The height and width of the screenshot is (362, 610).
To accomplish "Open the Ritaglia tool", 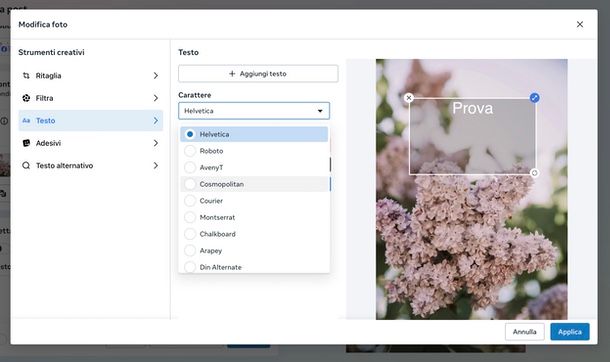I will click(91, 75).
